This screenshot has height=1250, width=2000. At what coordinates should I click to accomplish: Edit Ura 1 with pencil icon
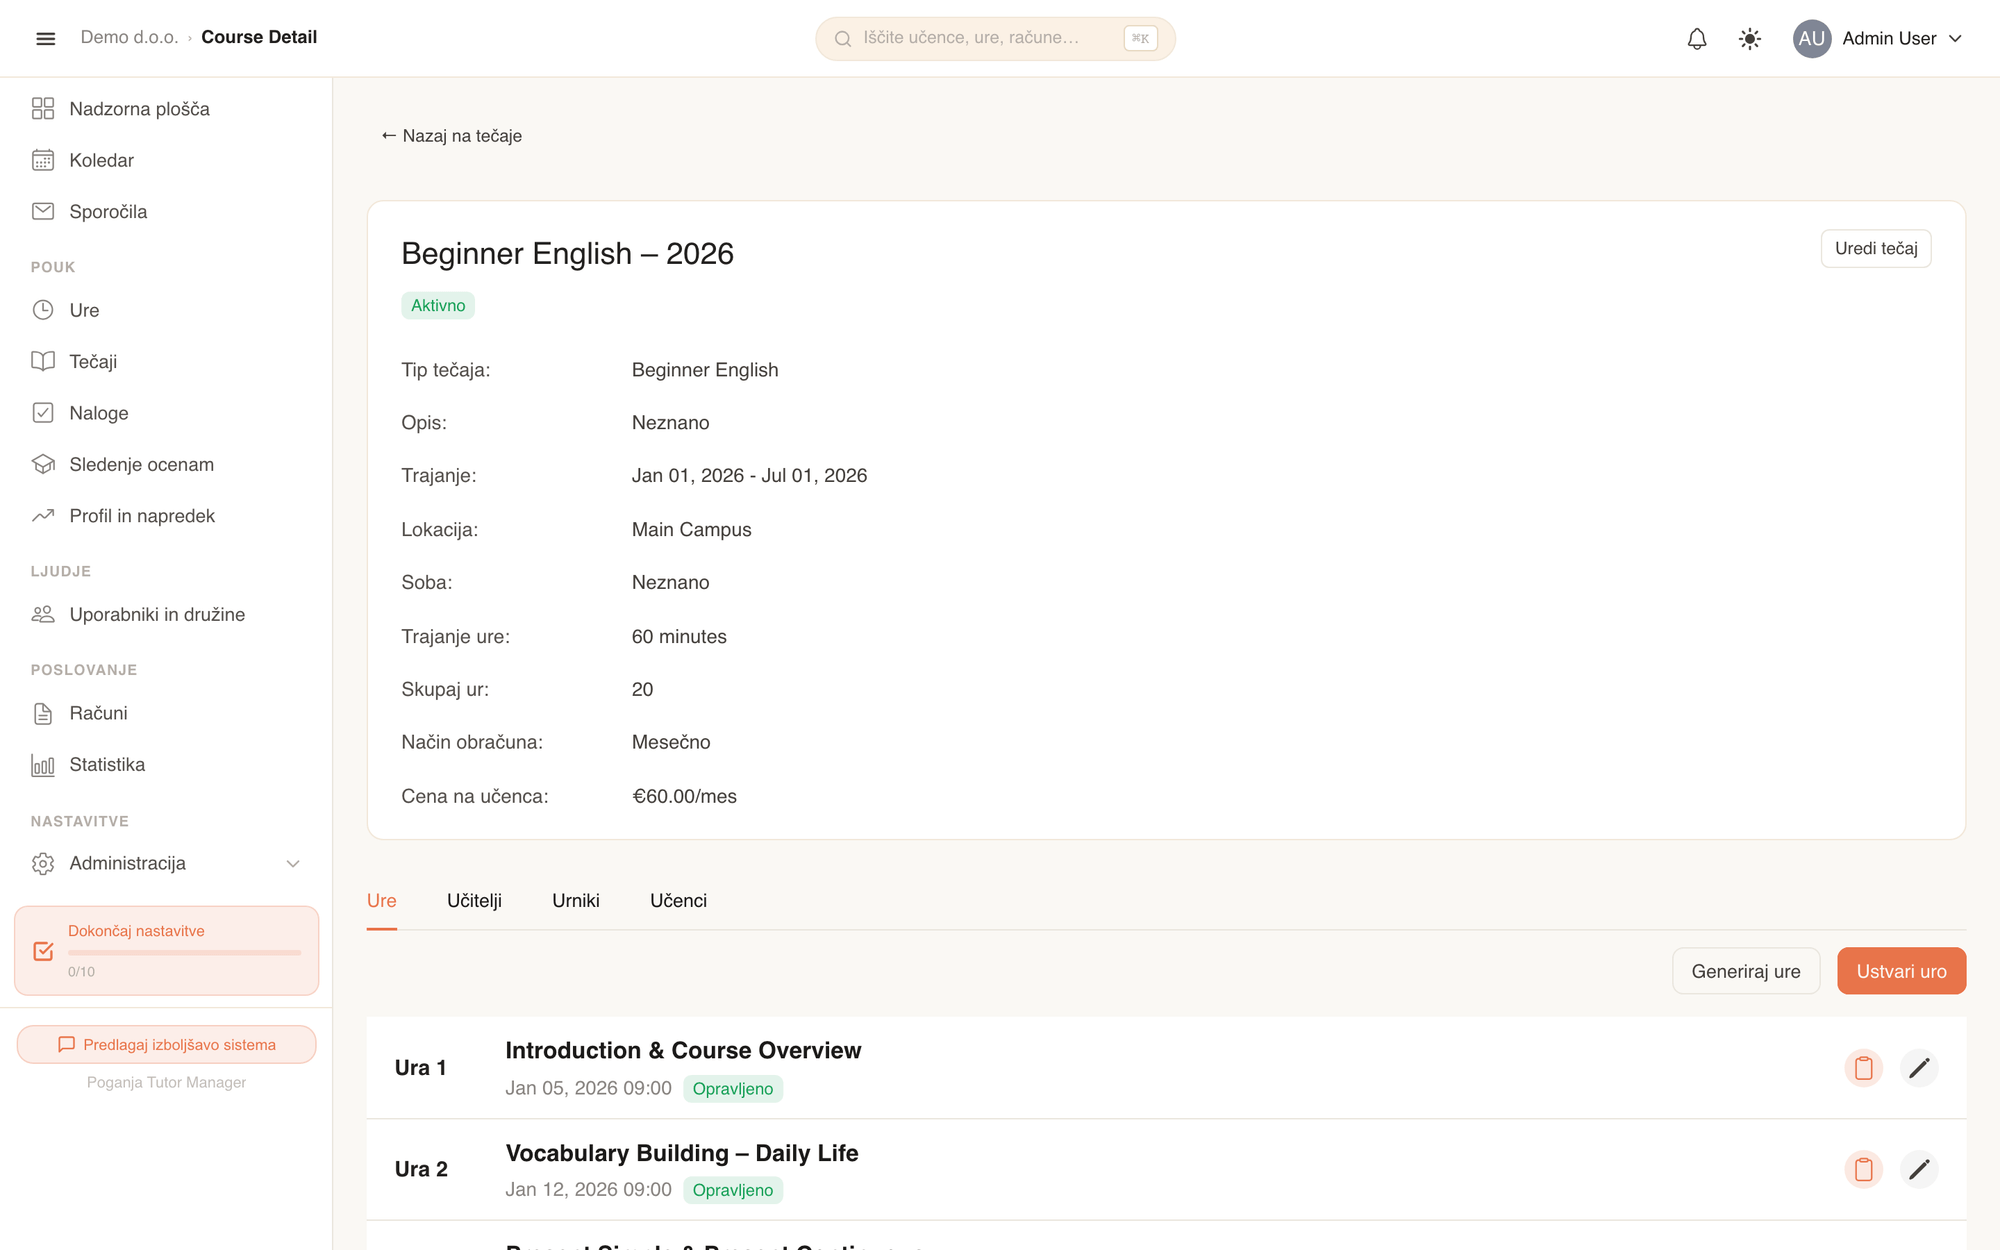pos(1918,1068)
